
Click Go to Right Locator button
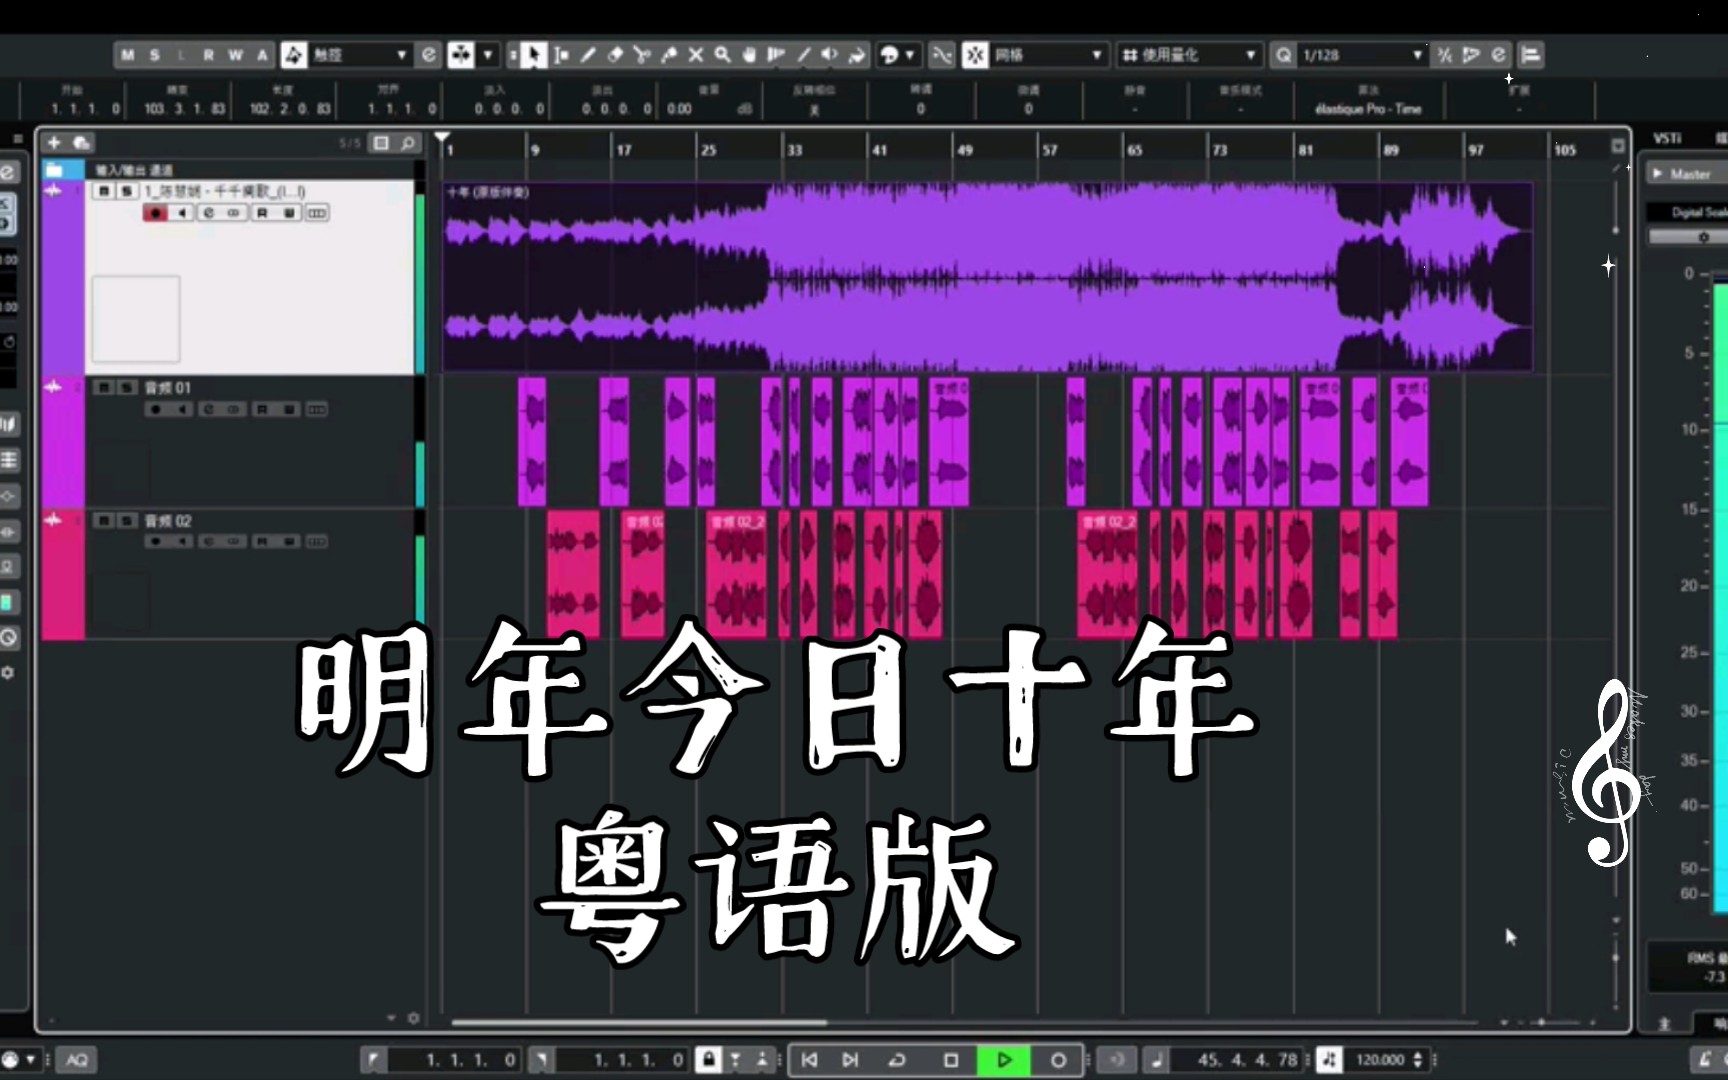[x=851, y=1059]
